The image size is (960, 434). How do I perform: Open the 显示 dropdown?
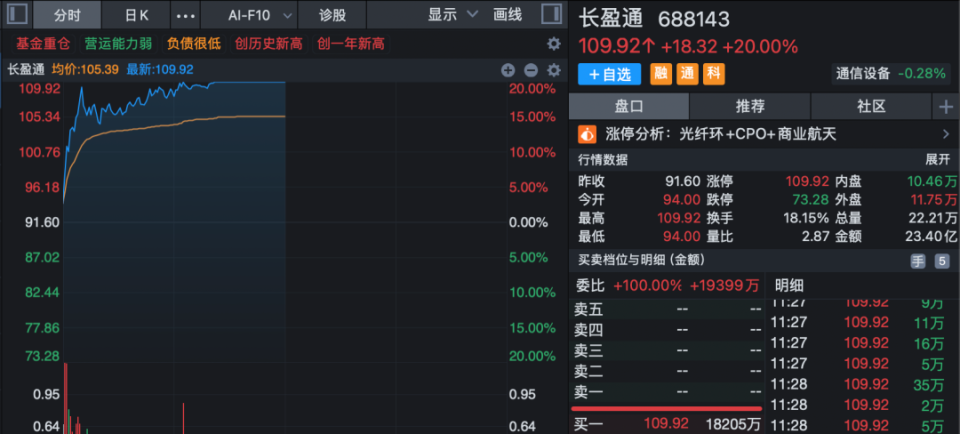point(452,15)
